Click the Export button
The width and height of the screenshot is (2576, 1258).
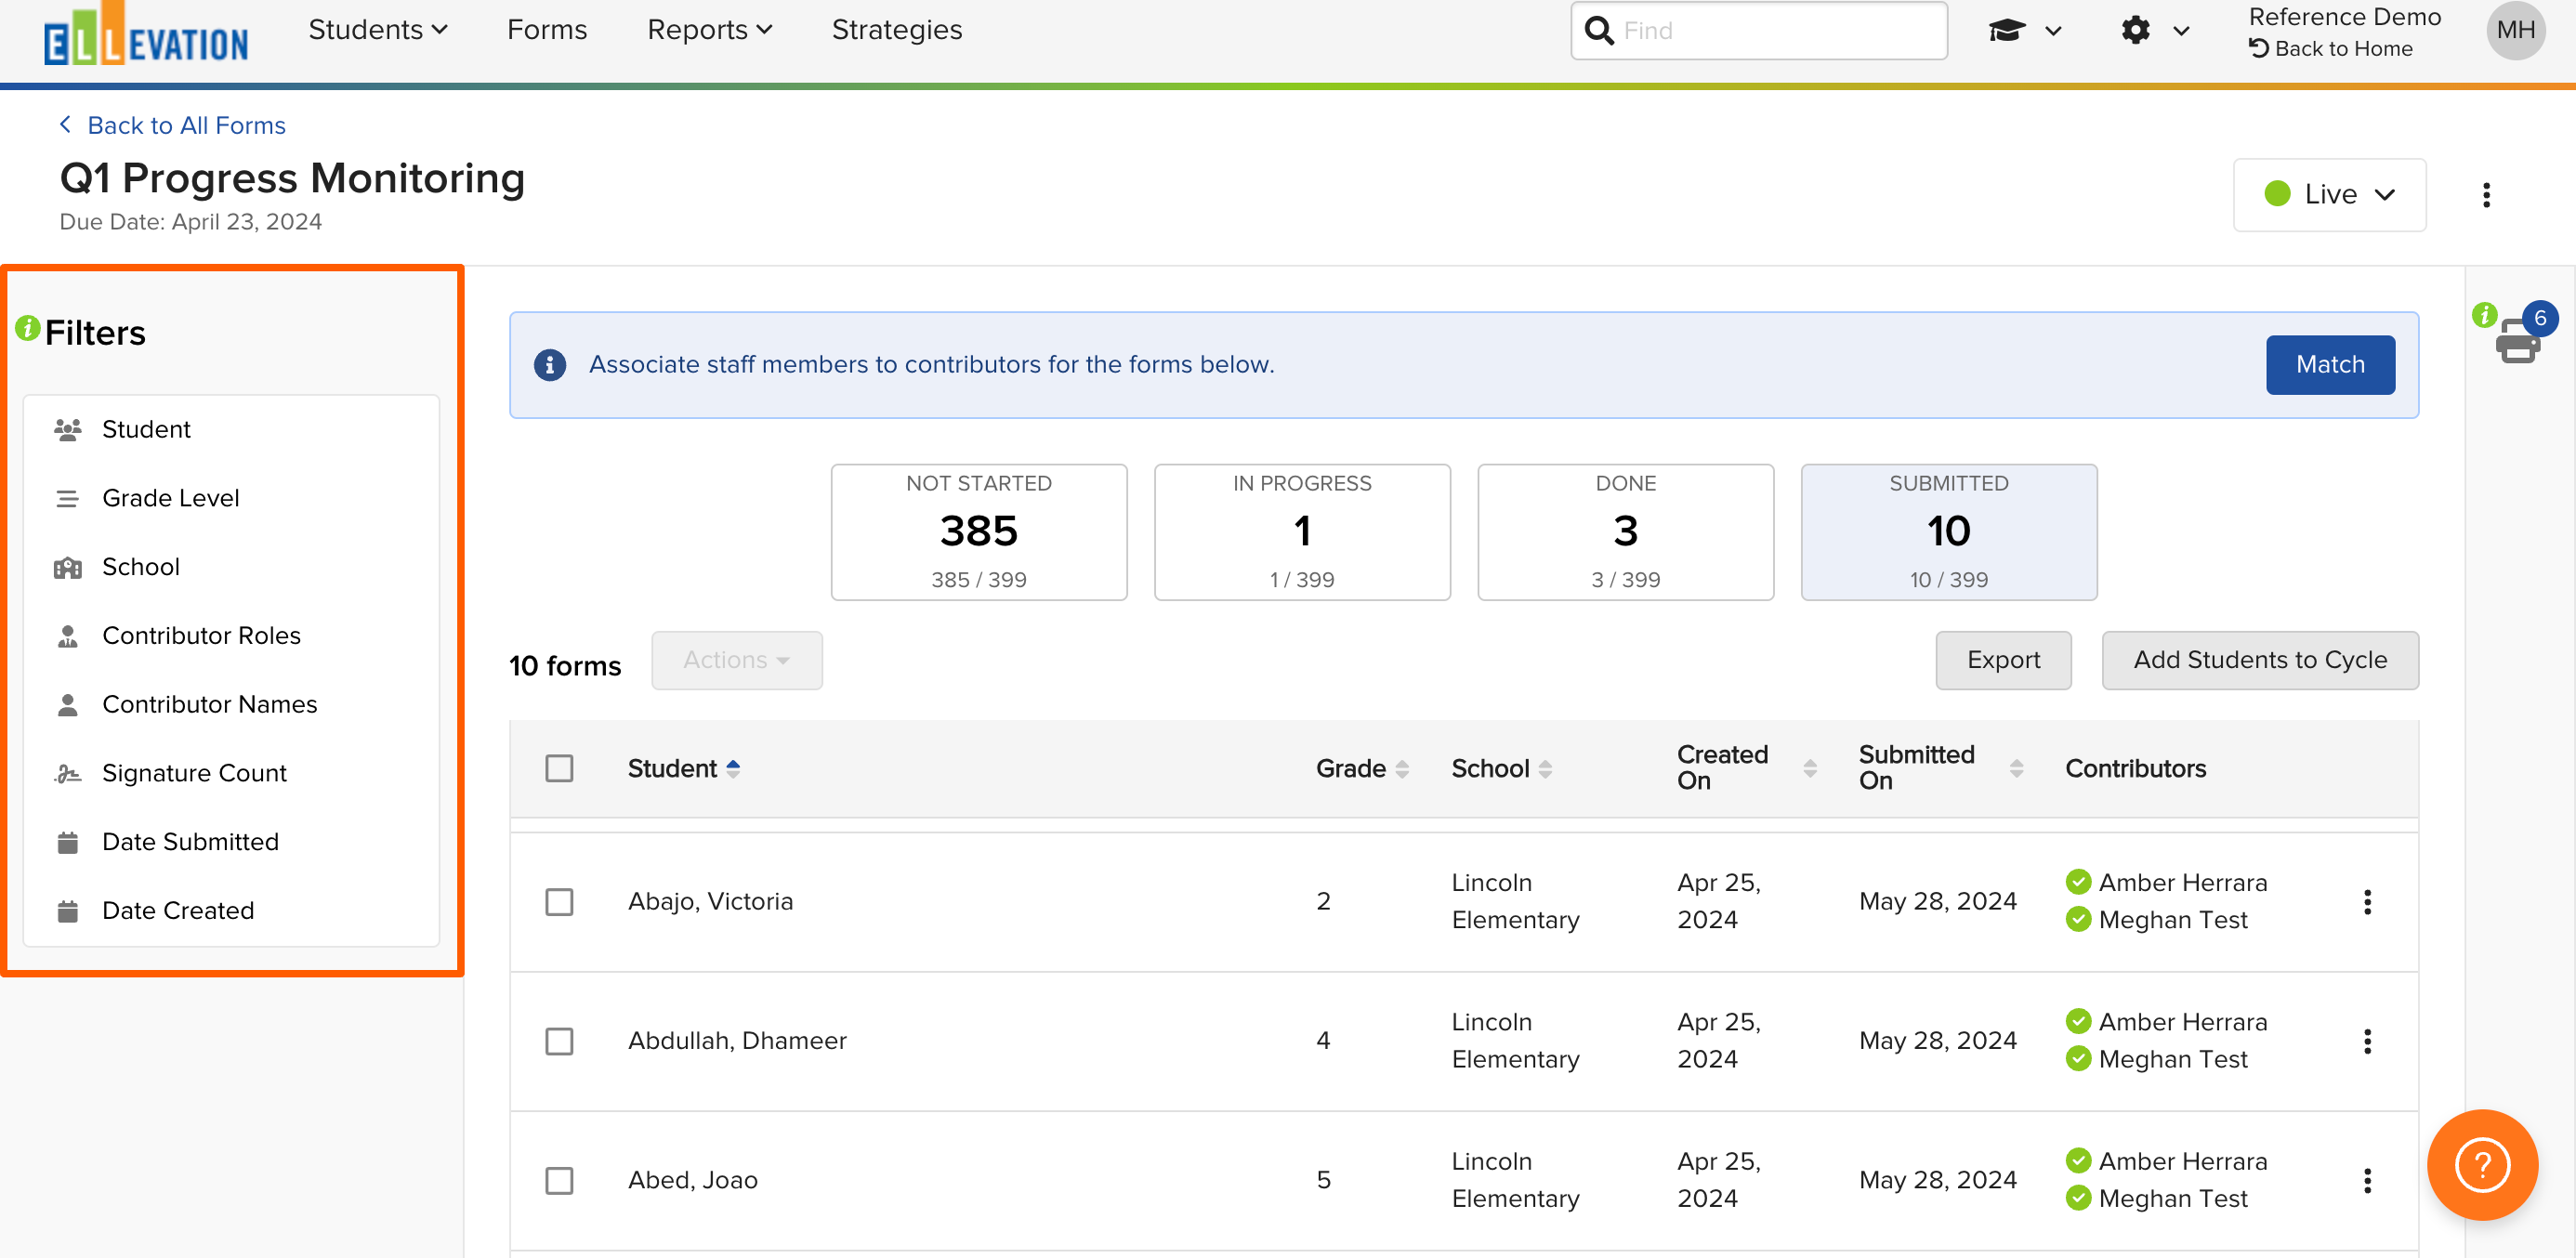pos(2003,660)
